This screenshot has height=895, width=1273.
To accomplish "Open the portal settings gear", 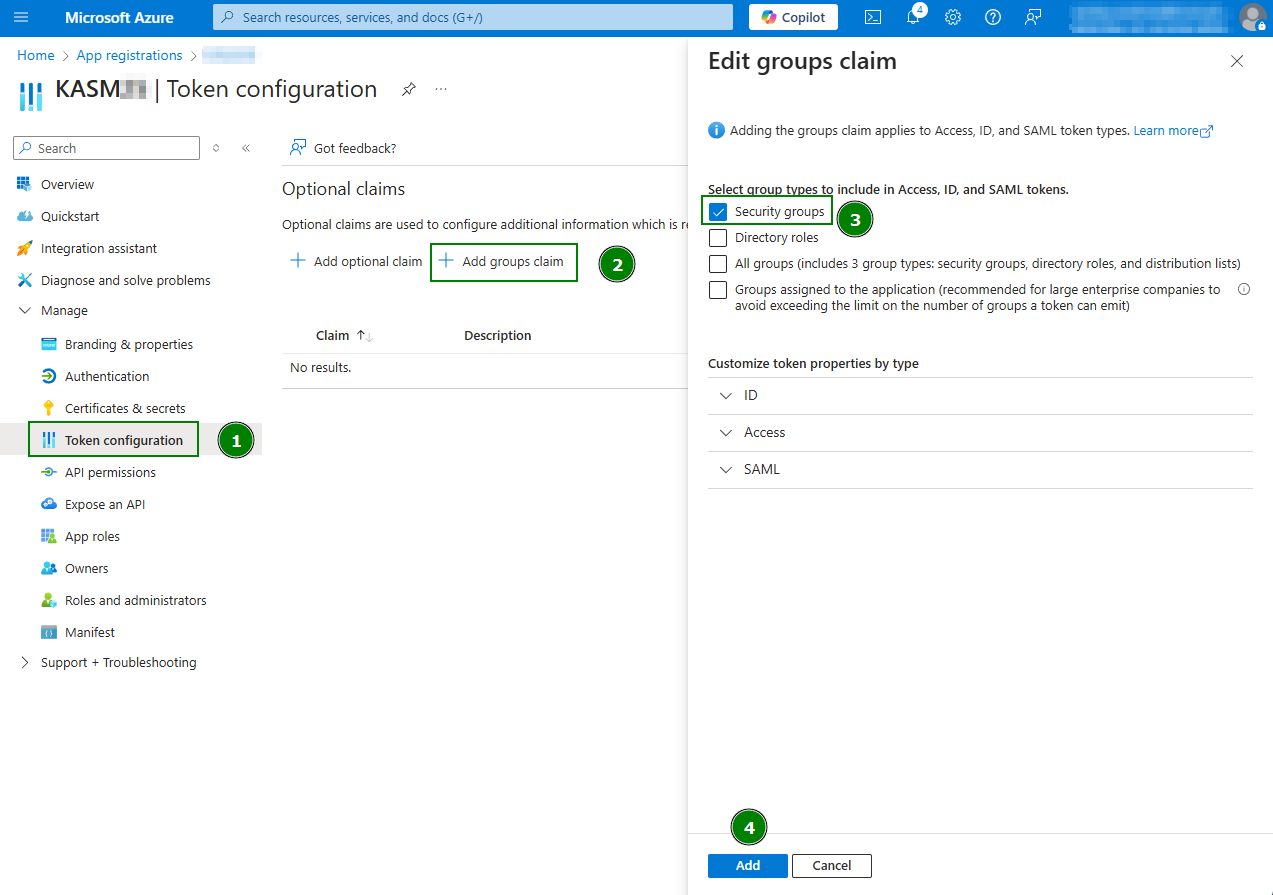I will click(x=952, y=17).
